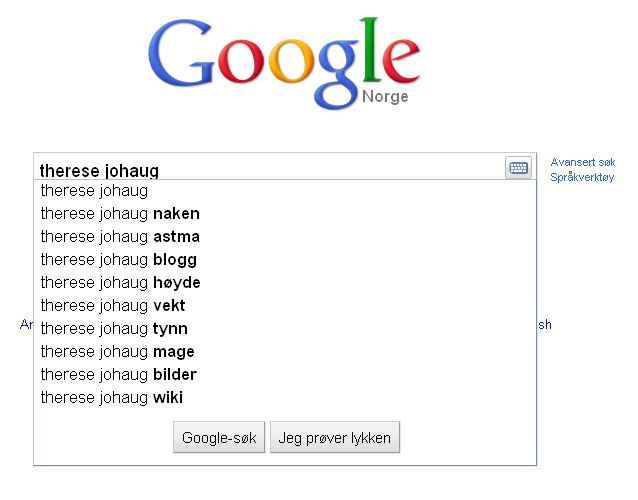Focus the search field containing 'therese johaug'
638x500 pixels.
(x=269, y=167)
